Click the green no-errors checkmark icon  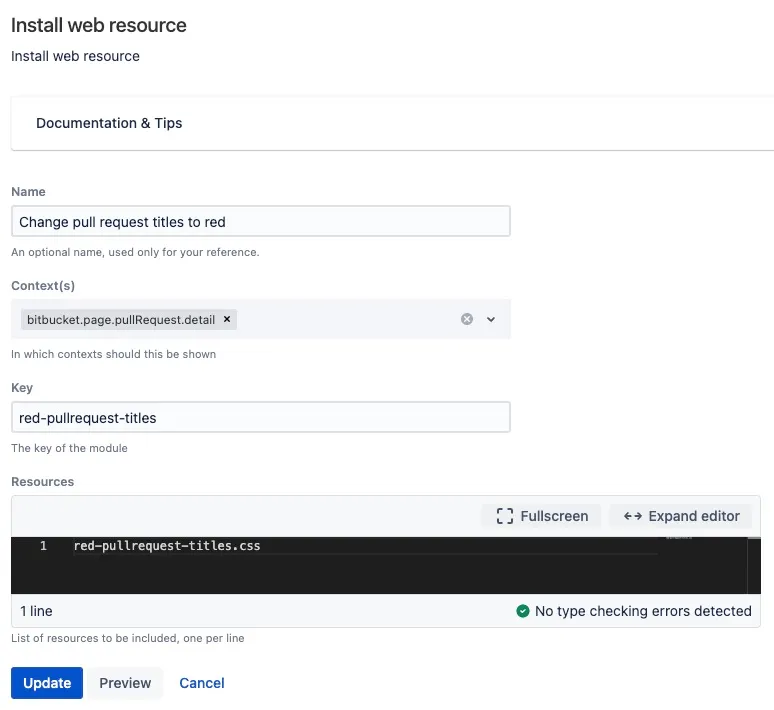coord(523,611)
